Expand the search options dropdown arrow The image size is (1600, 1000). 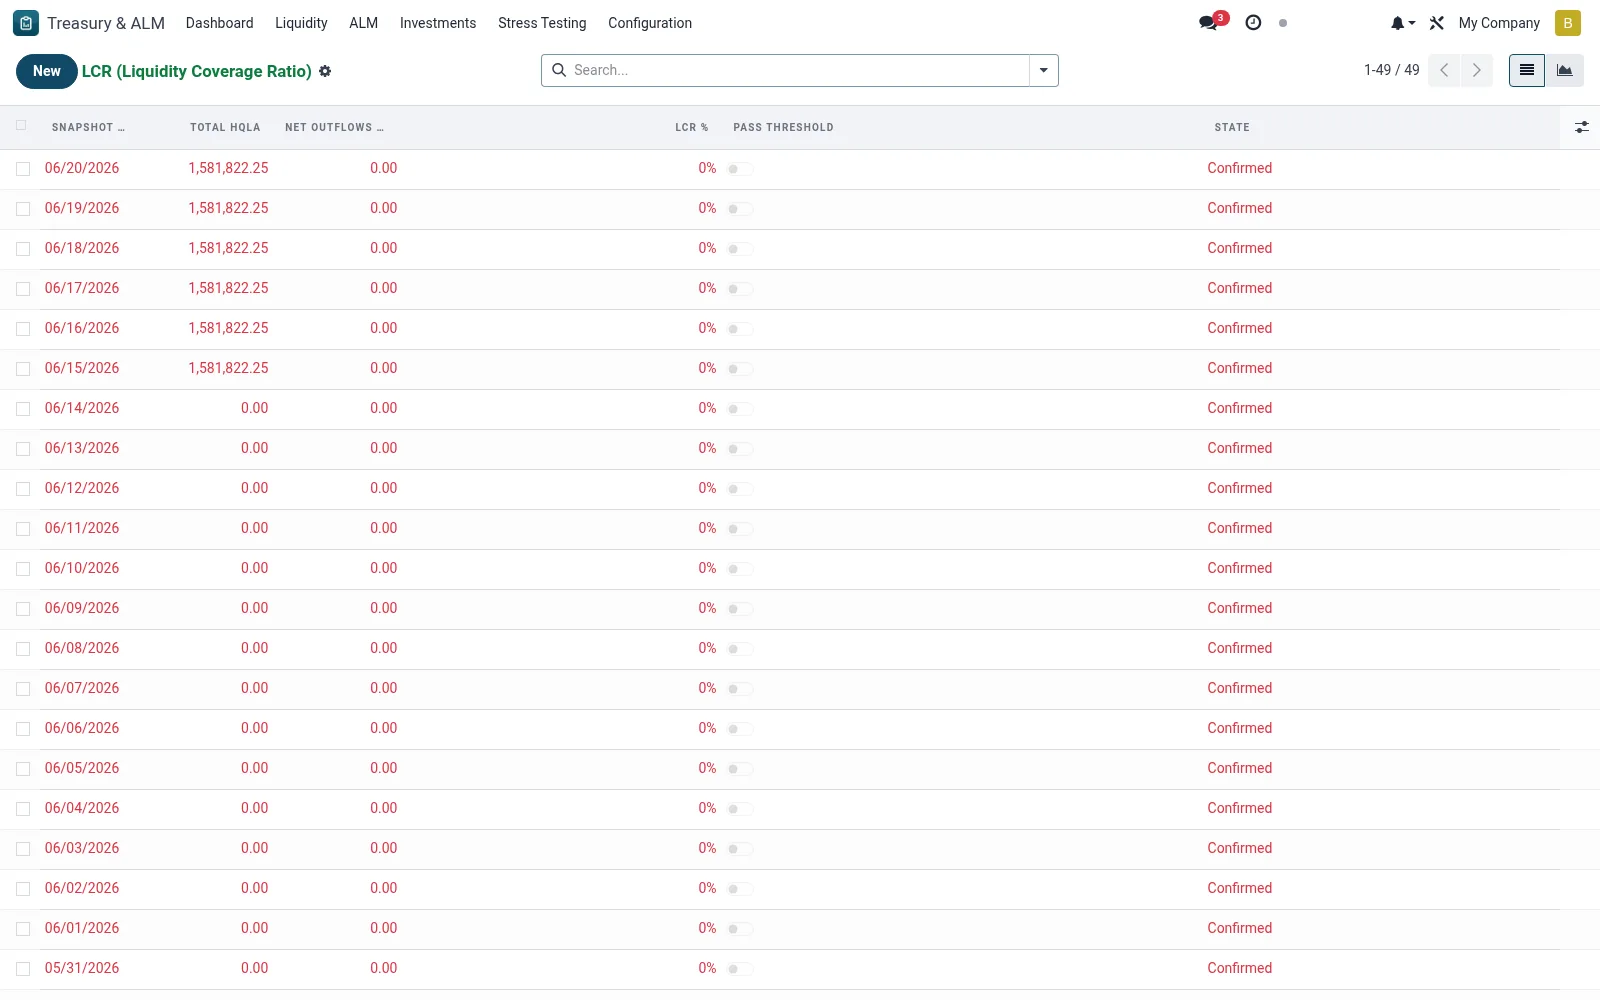[x=1044, y=70]
